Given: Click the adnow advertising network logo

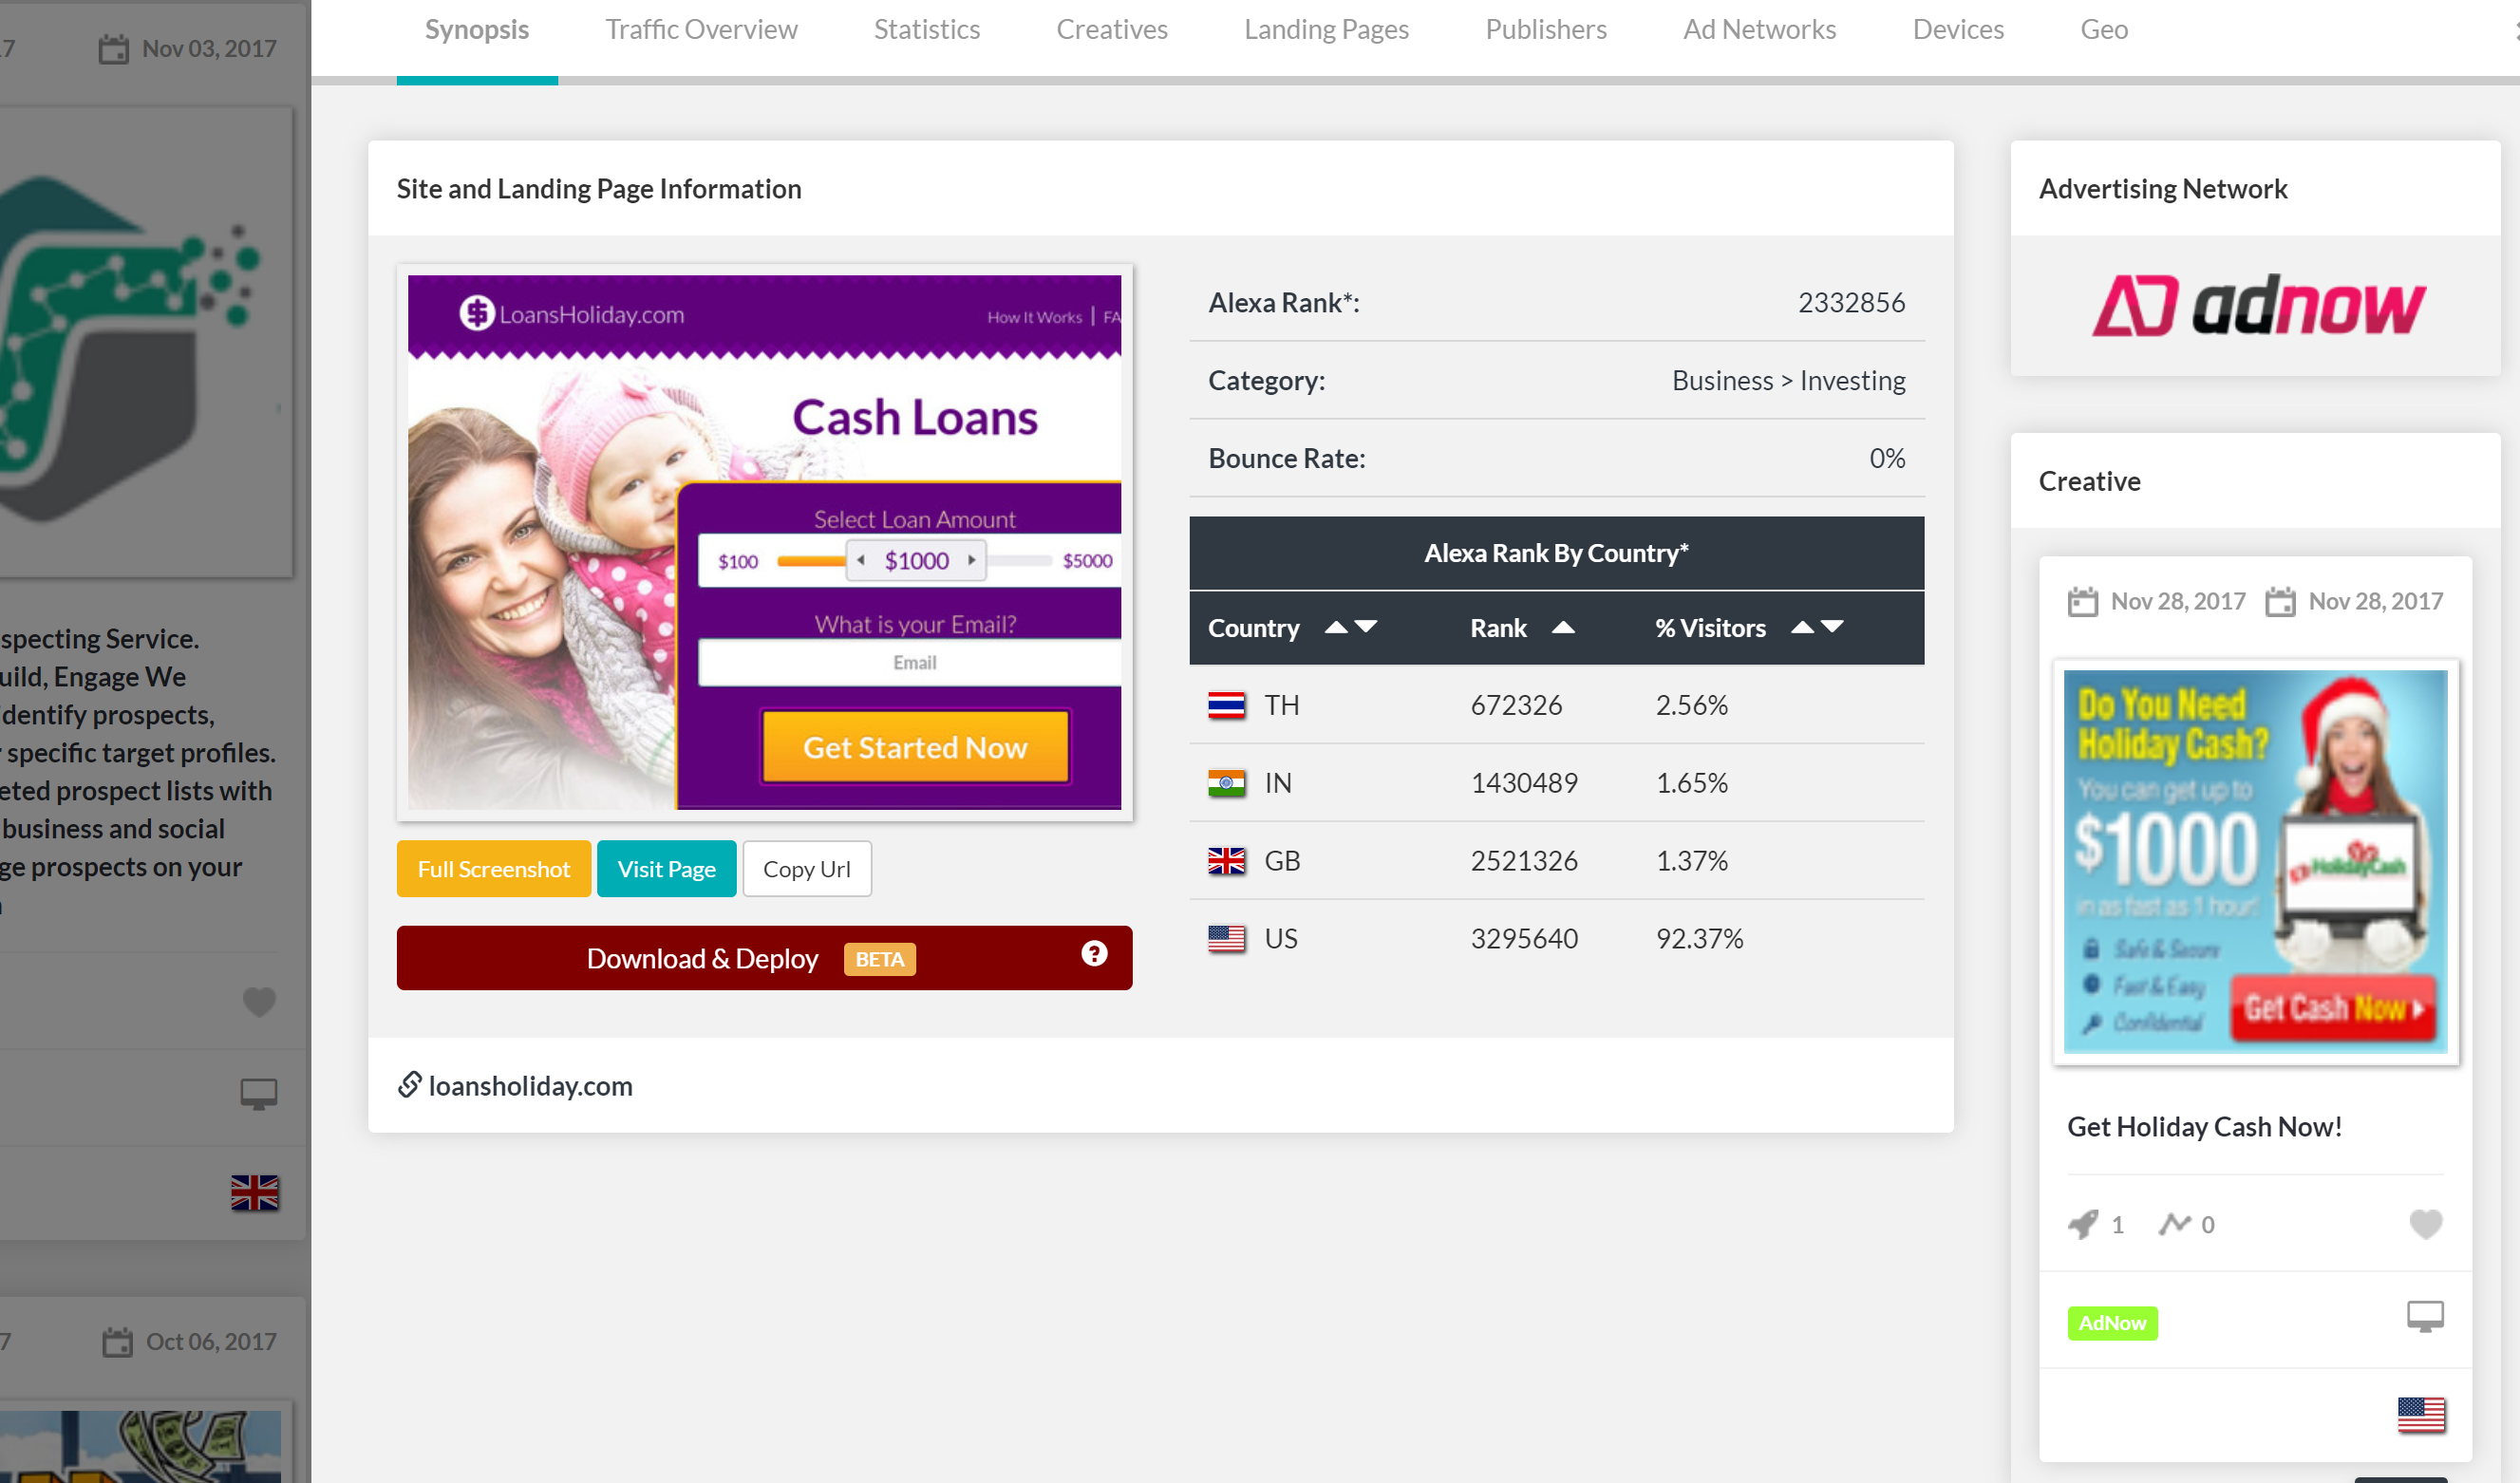Looking at the screenshot, I should tap(2257, 306).
